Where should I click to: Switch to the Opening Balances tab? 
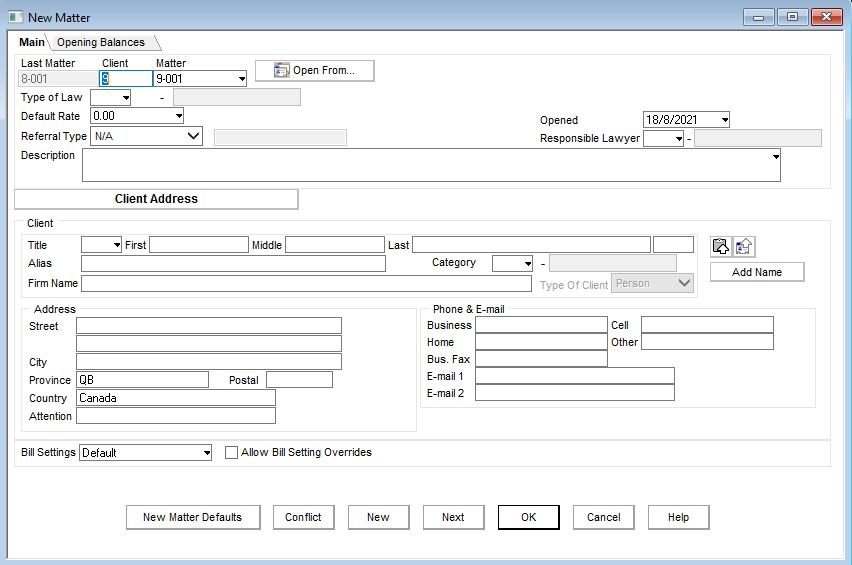click(x=100, y=42)
